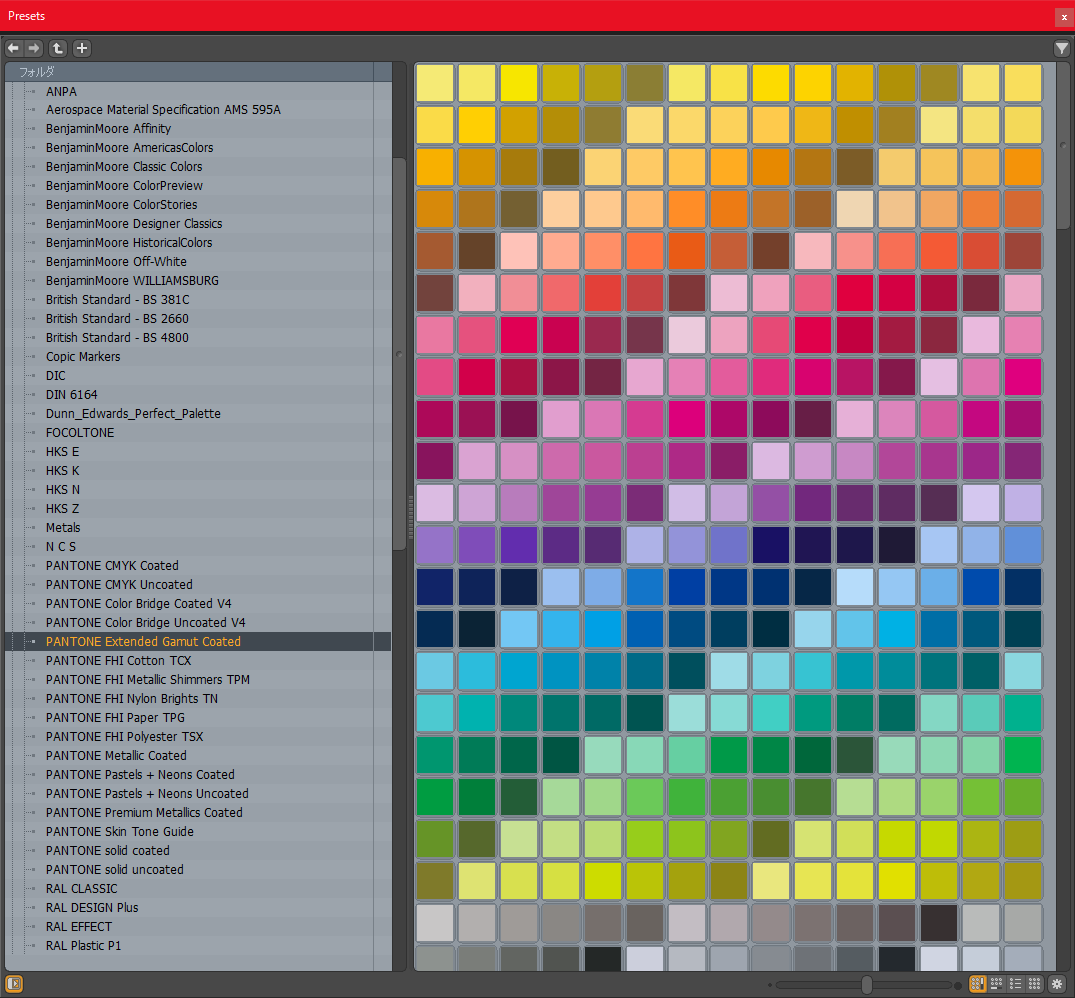Toggle the folder panel icon at bottom-left
This screenshot has height=998, width=1075.
click(14, 984)
